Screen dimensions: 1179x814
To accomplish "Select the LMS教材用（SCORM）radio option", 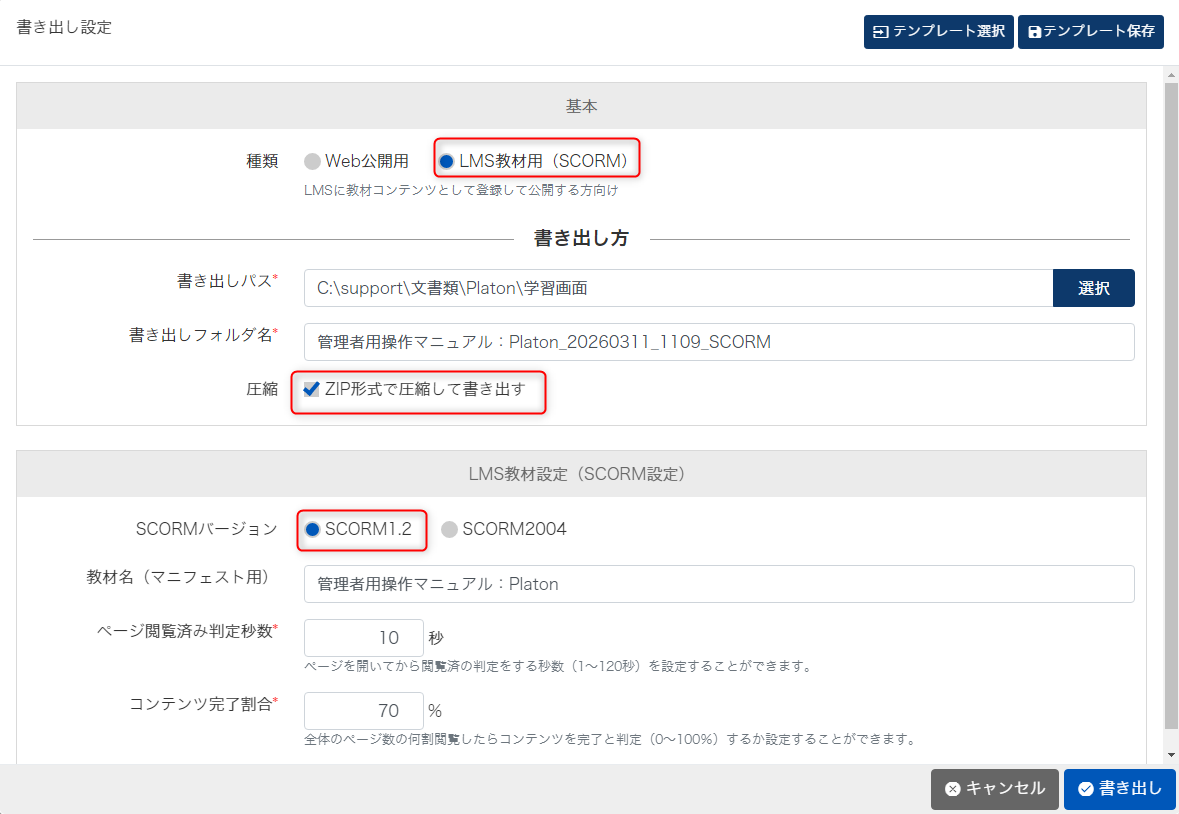I will 446,161.
